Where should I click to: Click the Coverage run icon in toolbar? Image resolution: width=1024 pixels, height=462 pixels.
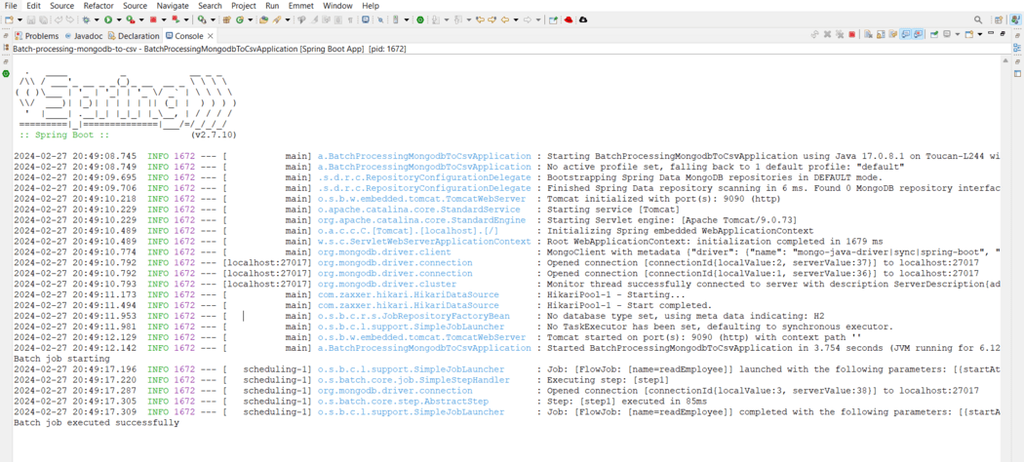(x=131, y=20)
